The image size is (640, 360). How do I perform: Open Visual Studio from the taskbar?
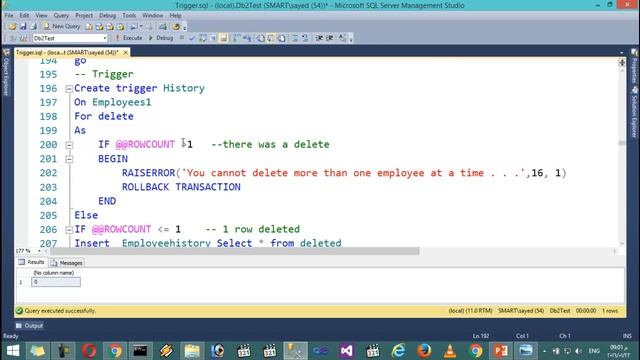(346, 351)
